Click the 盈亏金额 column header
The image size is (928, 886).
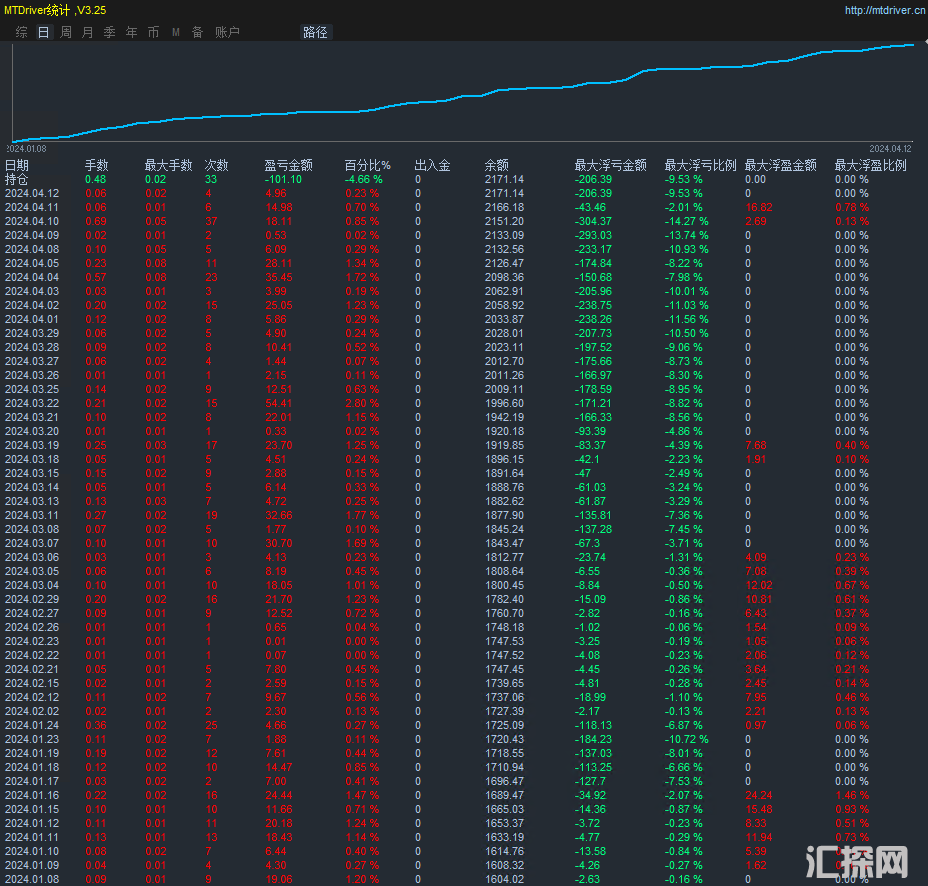click(288, 165)
